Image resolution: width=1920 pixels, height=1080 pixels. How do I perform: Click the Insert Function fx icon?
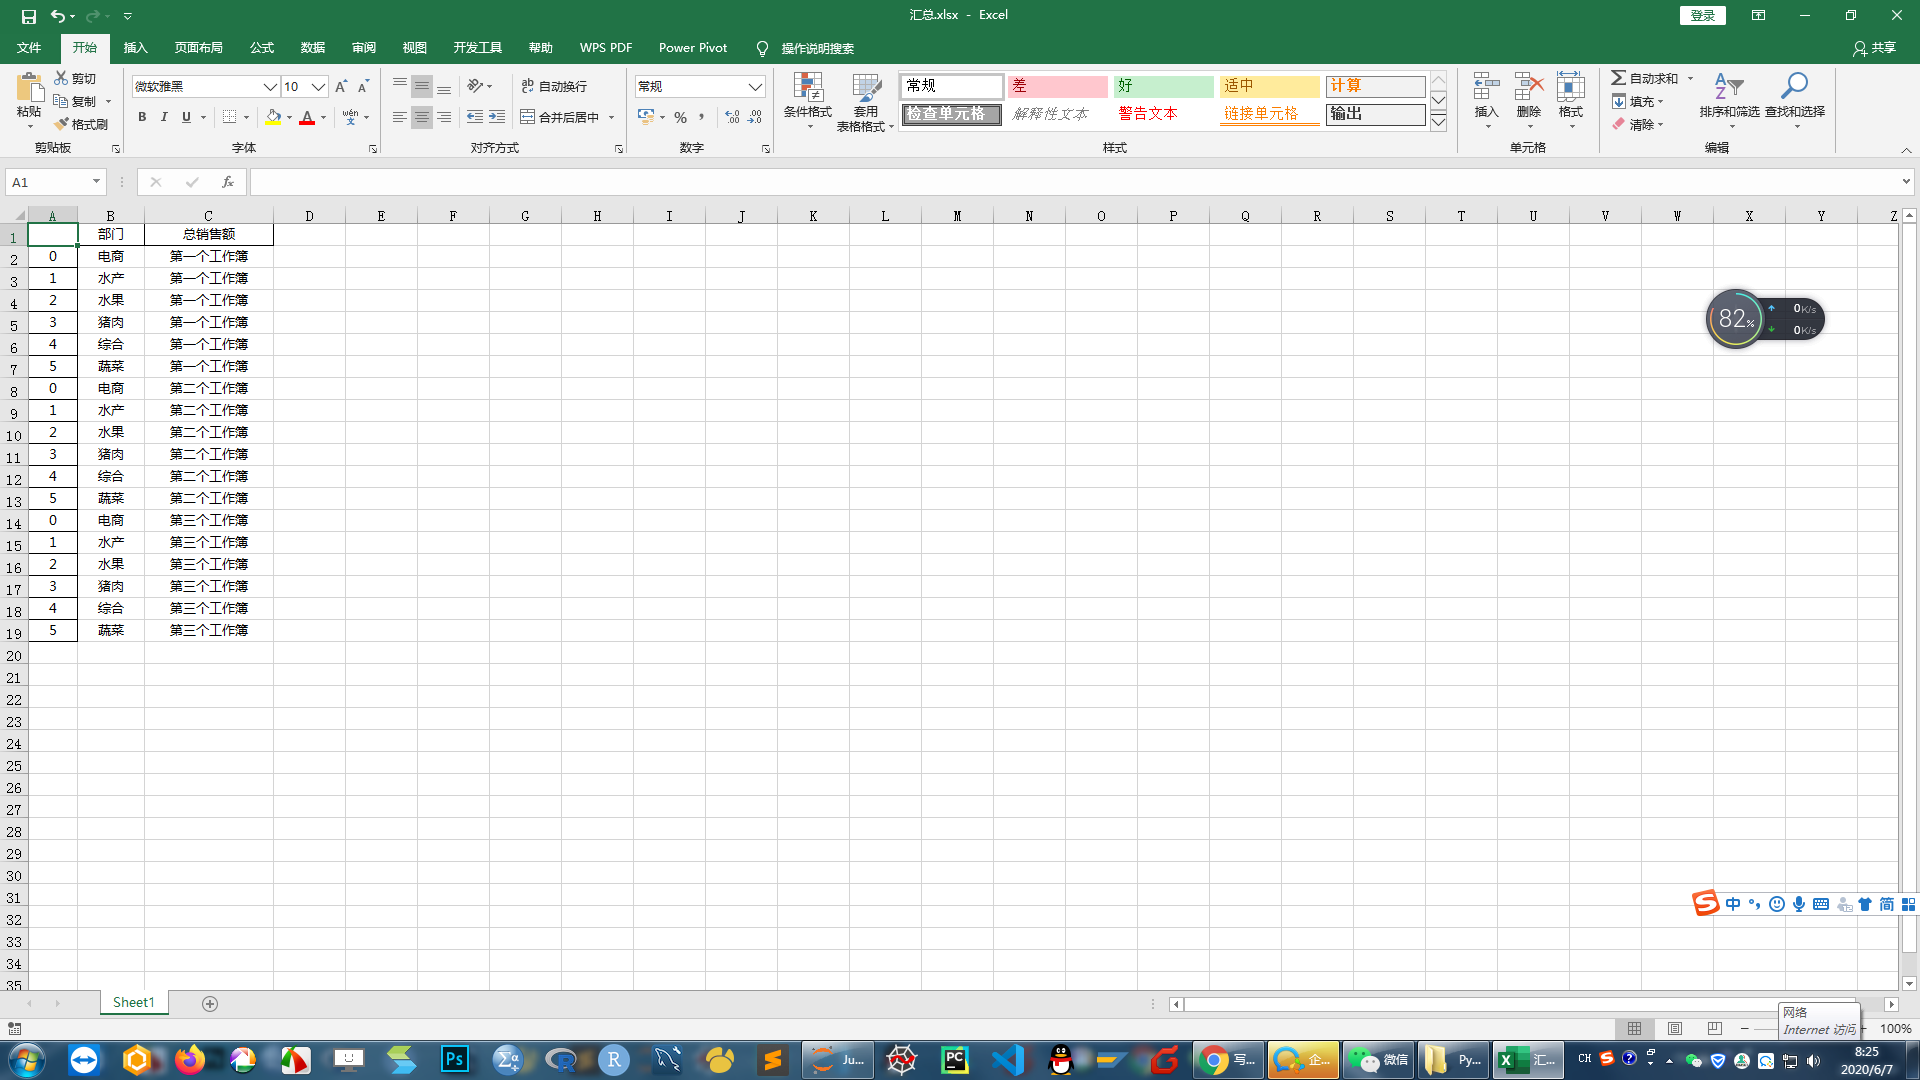tap(228, 182)
